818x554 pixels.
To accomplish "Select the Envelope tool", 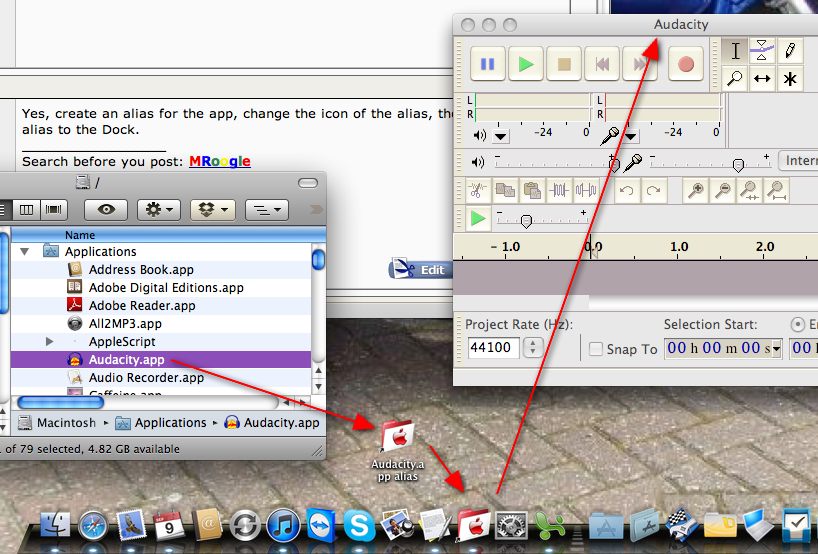I will 762,51.
